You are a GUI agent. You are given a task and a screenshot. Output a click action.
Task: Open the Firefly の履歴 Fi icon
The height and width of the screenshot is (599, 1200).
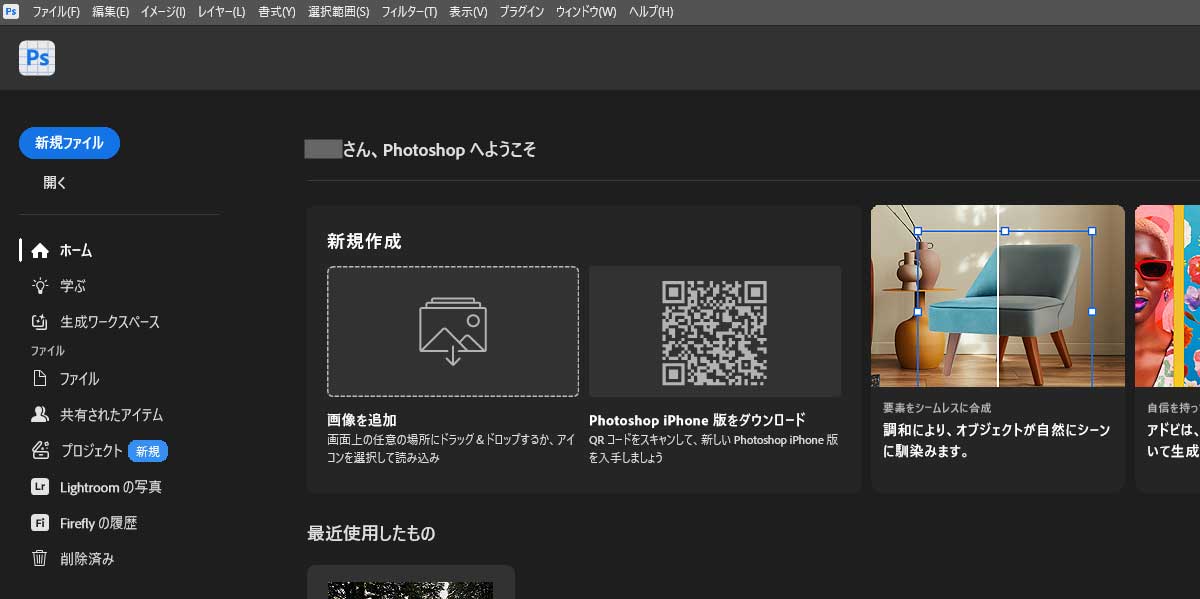pyautogui.click(x=40, y=523)
